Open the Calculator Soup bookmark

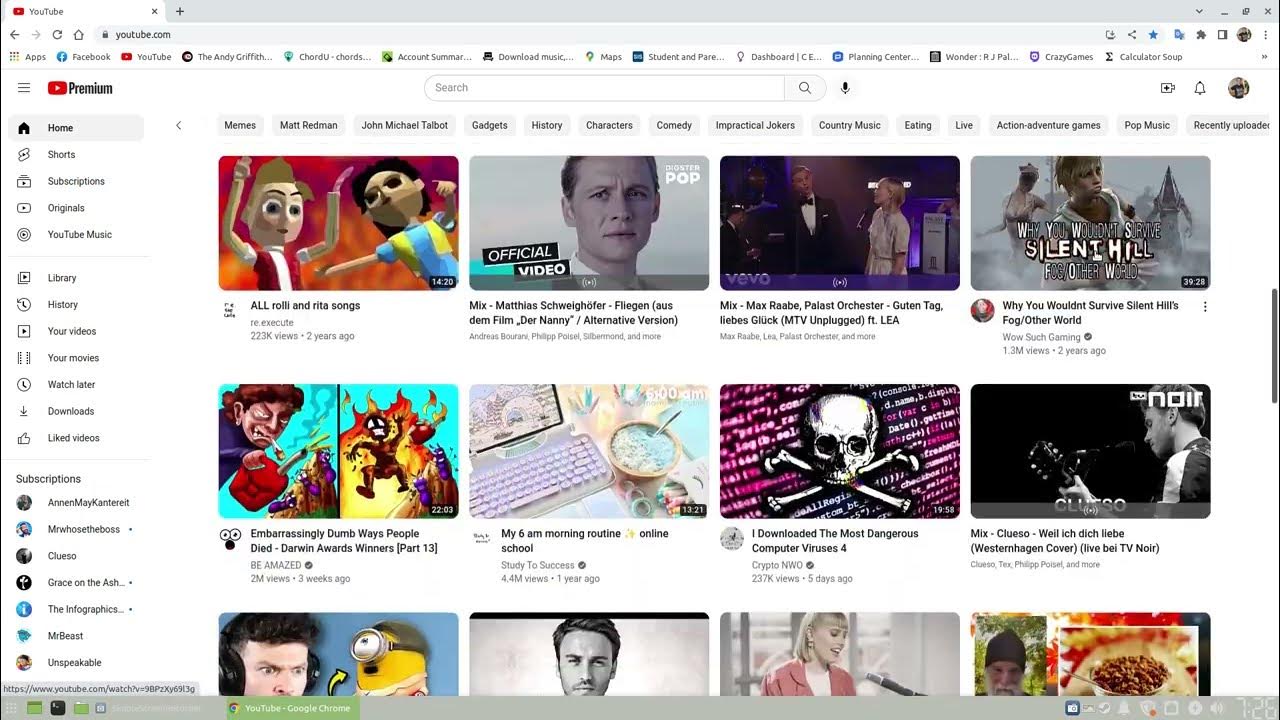pos(1143,57)
